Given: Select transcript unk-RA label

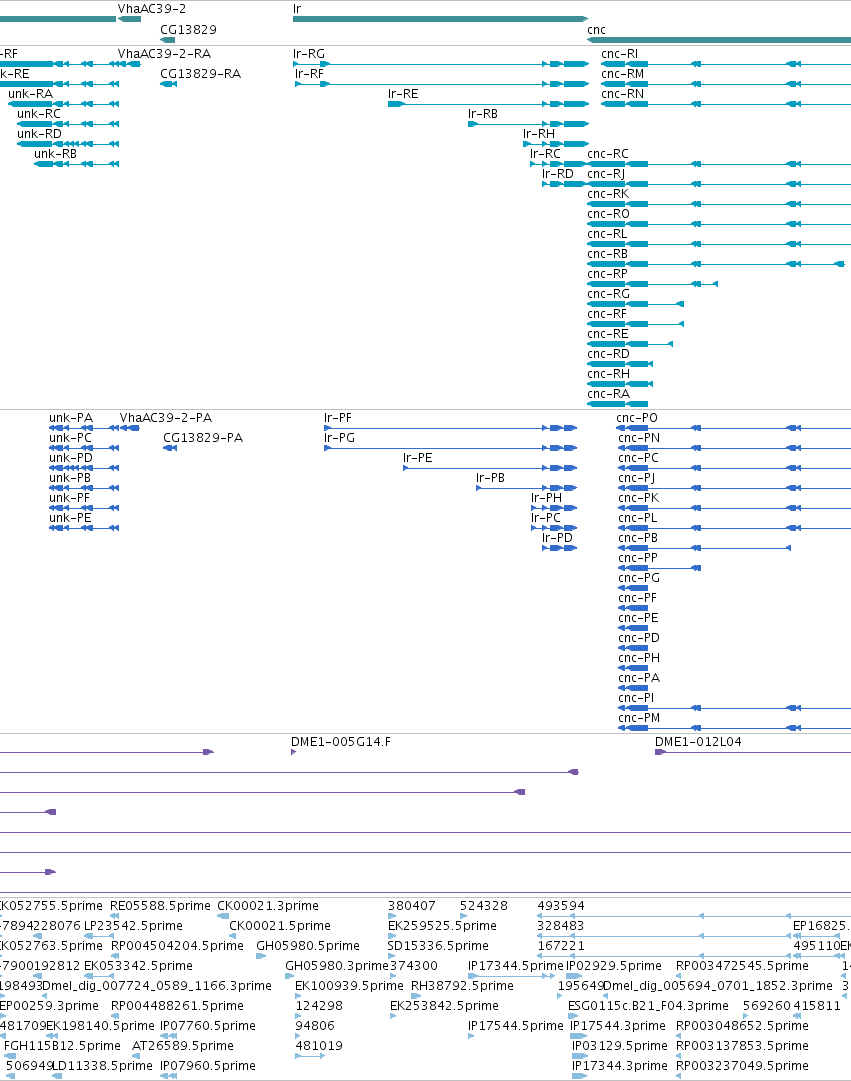Looking at the screenshot, I should click(x=30, y=94).
